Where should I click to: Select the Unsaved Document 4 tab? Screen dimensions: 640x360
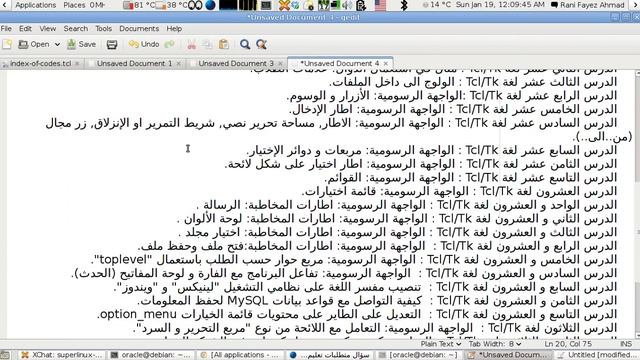tap(340, 64)
